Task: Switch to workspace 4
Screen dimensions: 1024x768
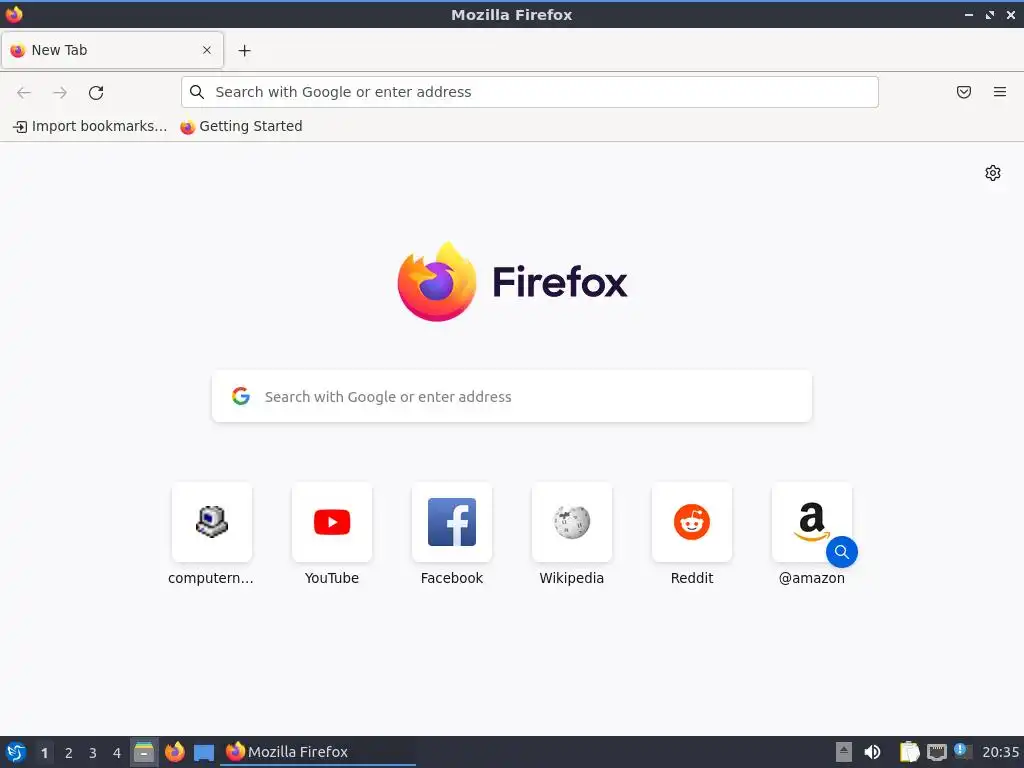Action: 117,753
